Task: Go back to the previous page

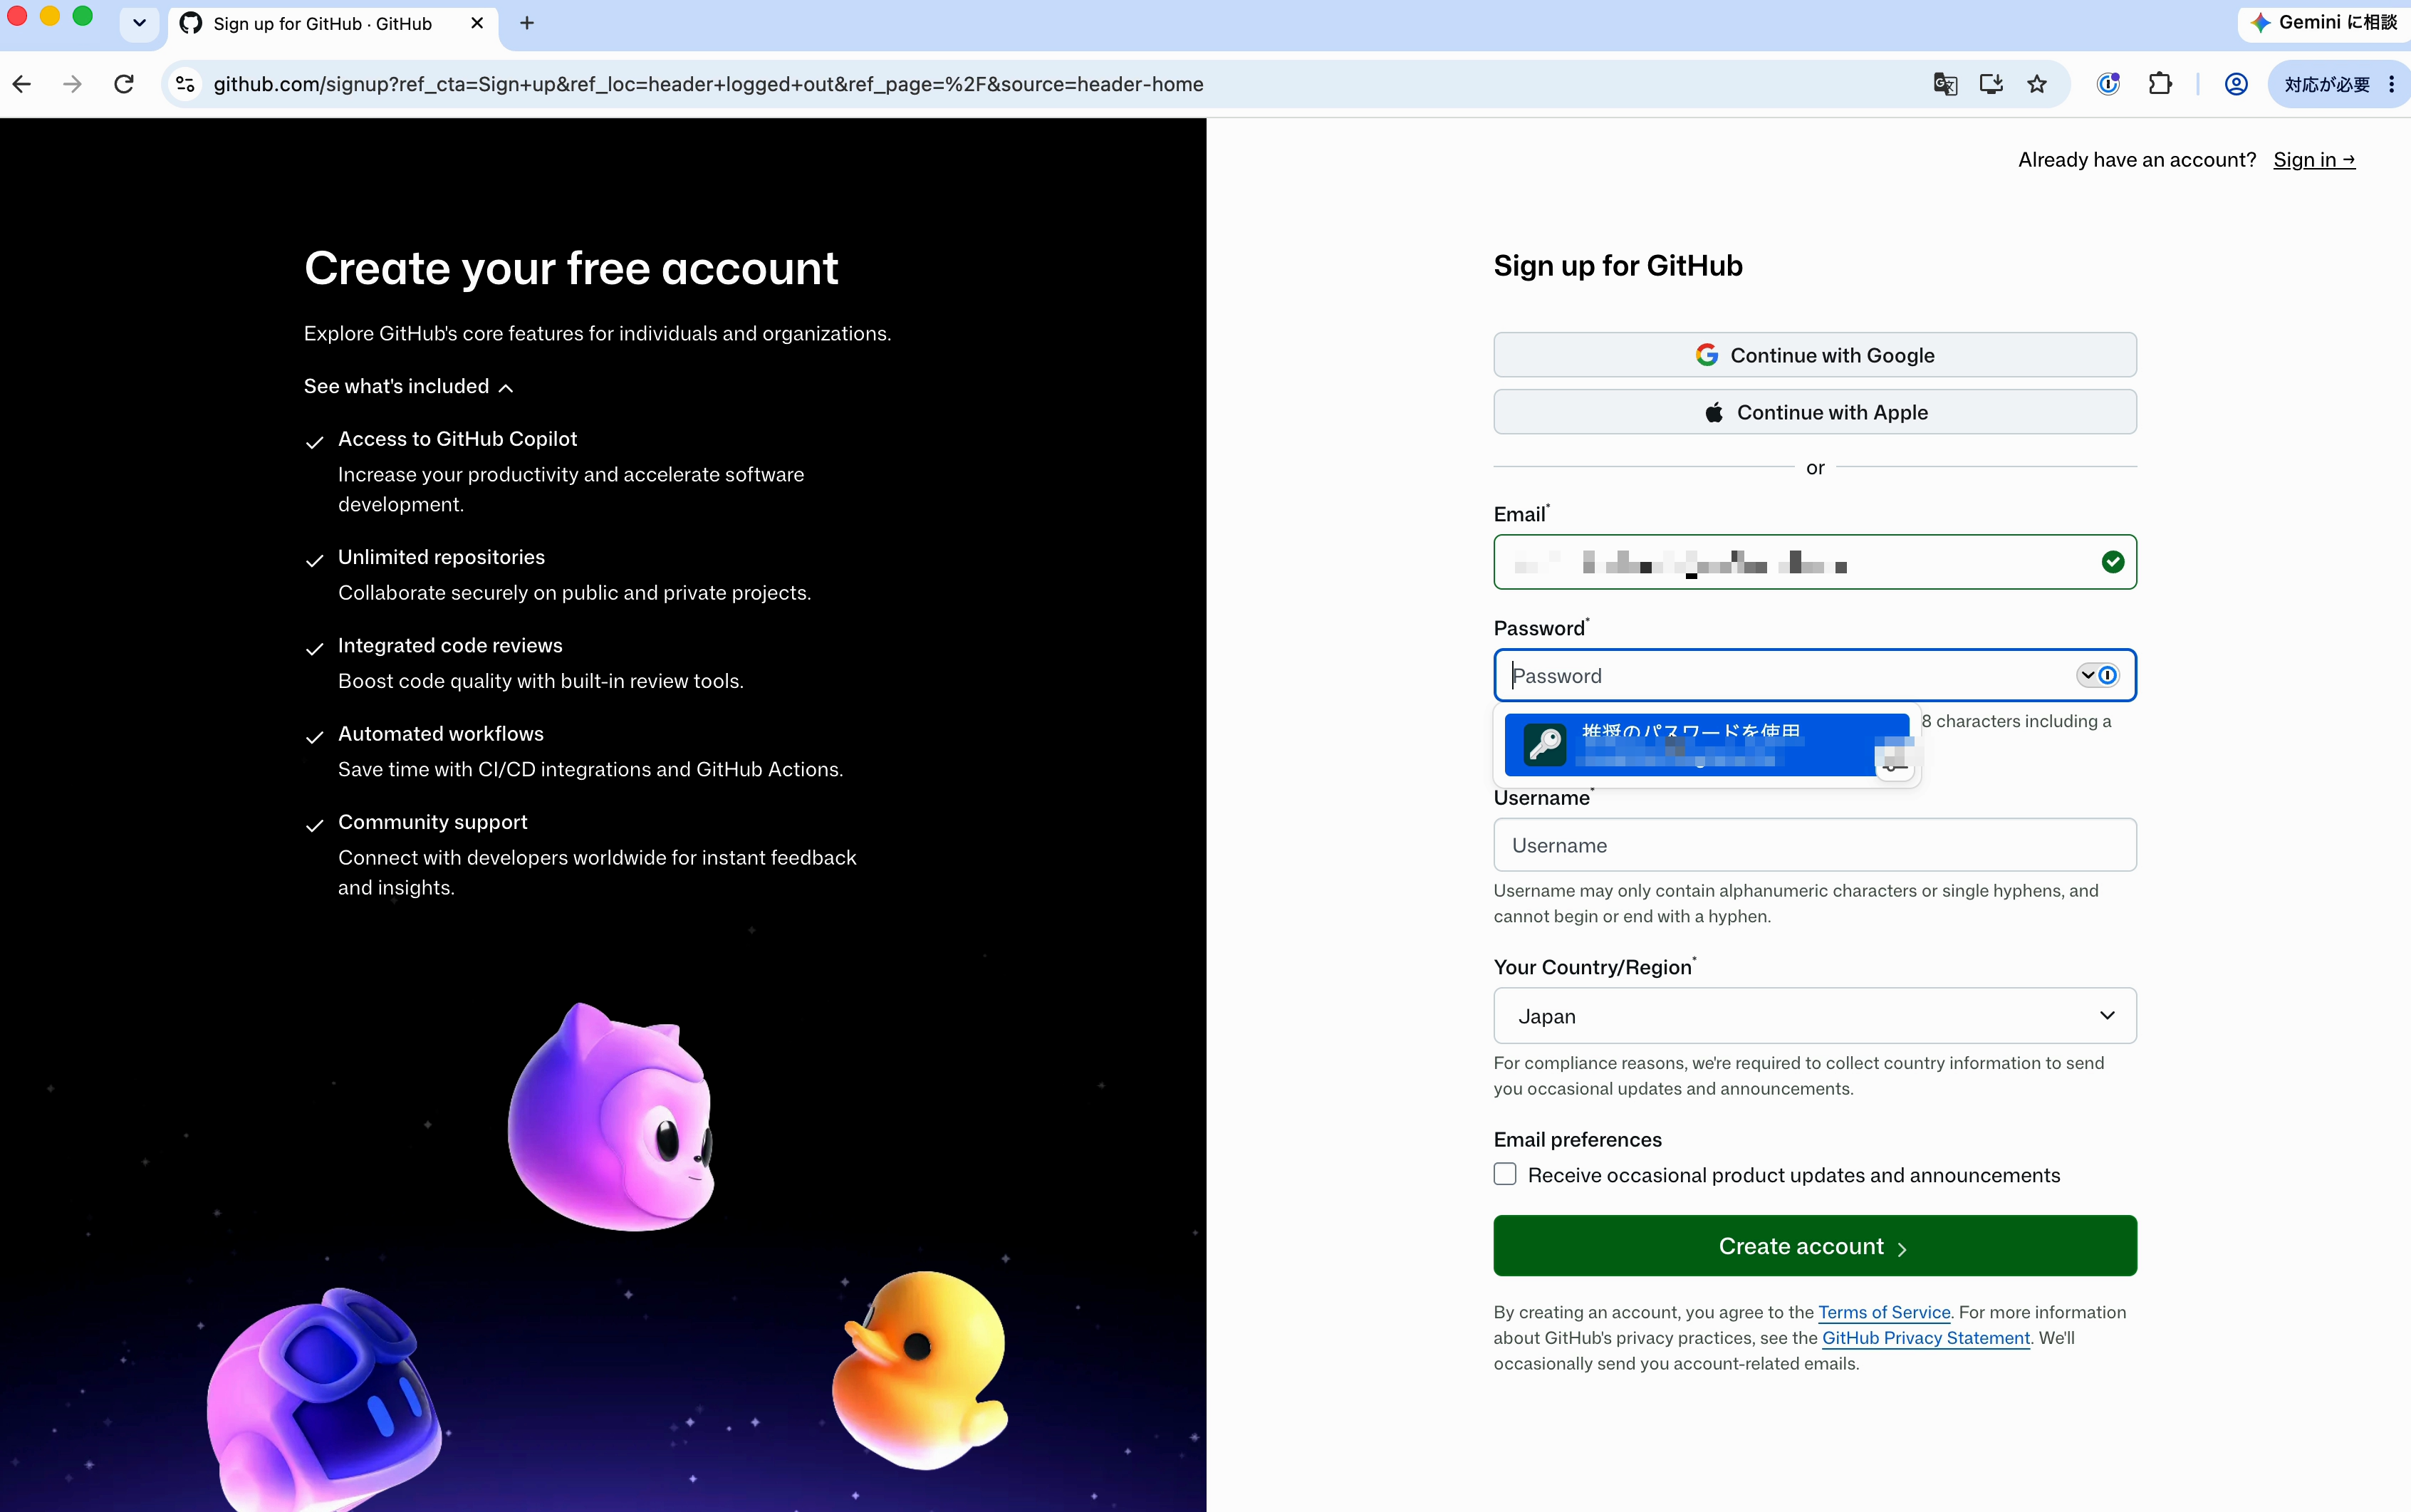Action: tap(22, 84)
